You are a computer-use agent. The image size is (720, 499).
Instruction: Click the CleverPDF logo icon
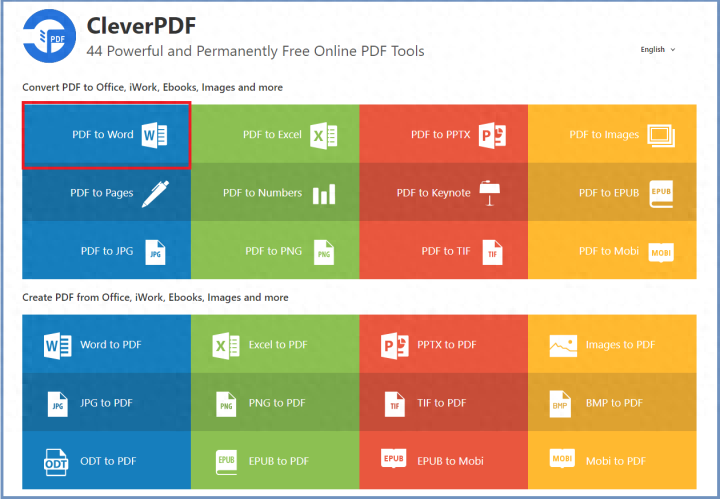pyautogui.click(x=50, y=36)
